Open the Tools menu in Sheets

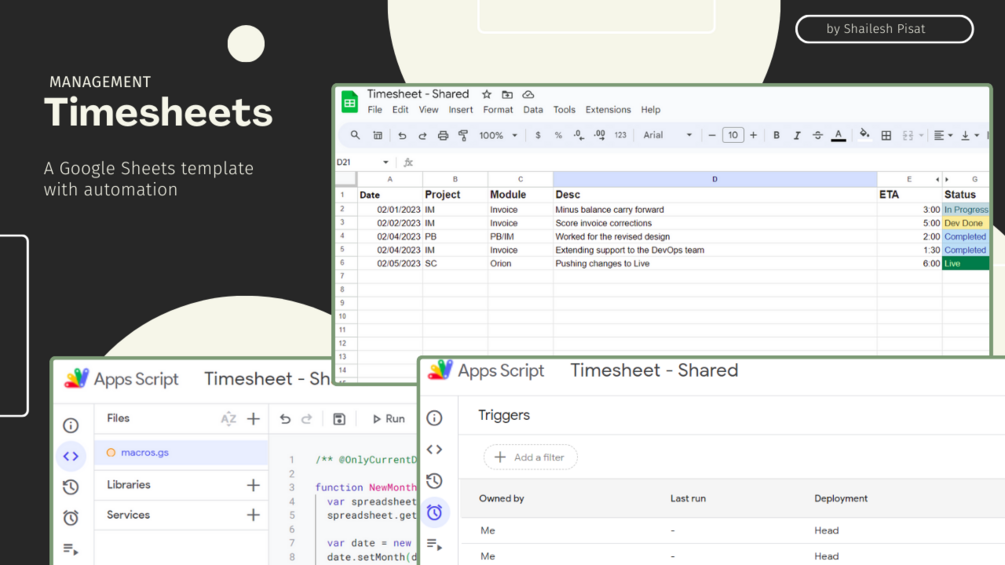click(564, 110)
